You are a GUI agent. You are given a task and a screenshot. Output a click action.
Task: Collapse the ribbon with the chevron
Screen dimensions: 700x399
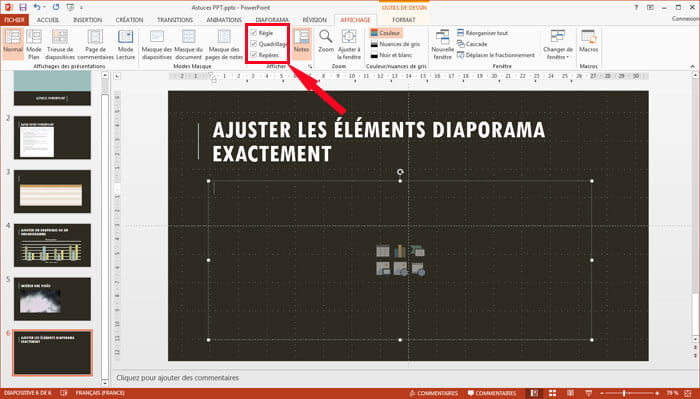point(692,66)
